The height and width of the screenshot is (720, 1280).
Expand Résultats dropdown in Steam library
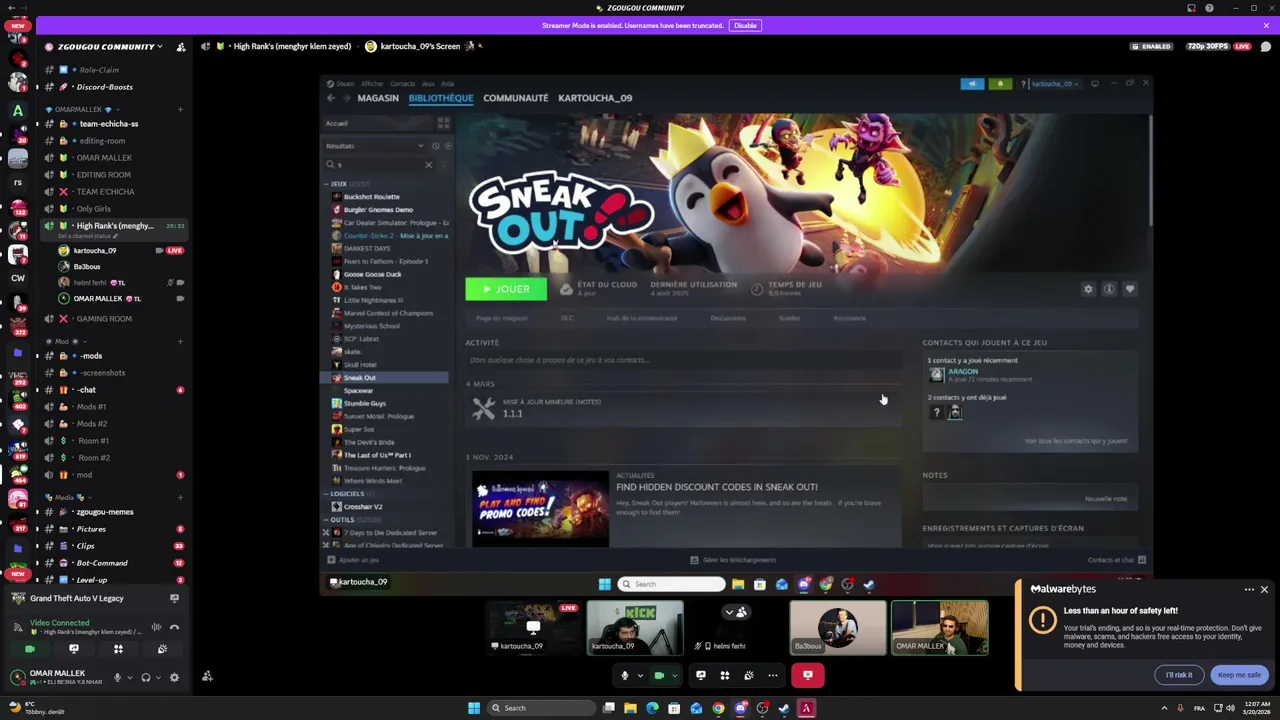point(420,146)
